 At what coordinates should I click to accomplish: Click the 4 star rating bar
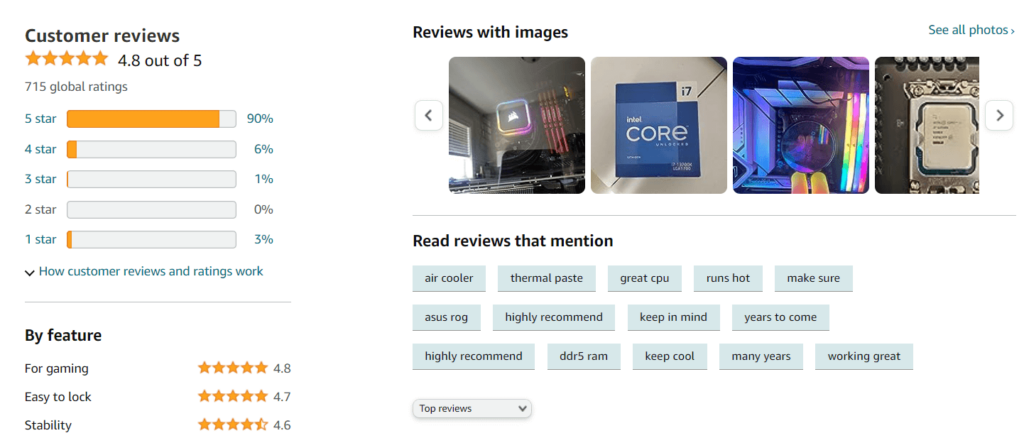point(151,149)
